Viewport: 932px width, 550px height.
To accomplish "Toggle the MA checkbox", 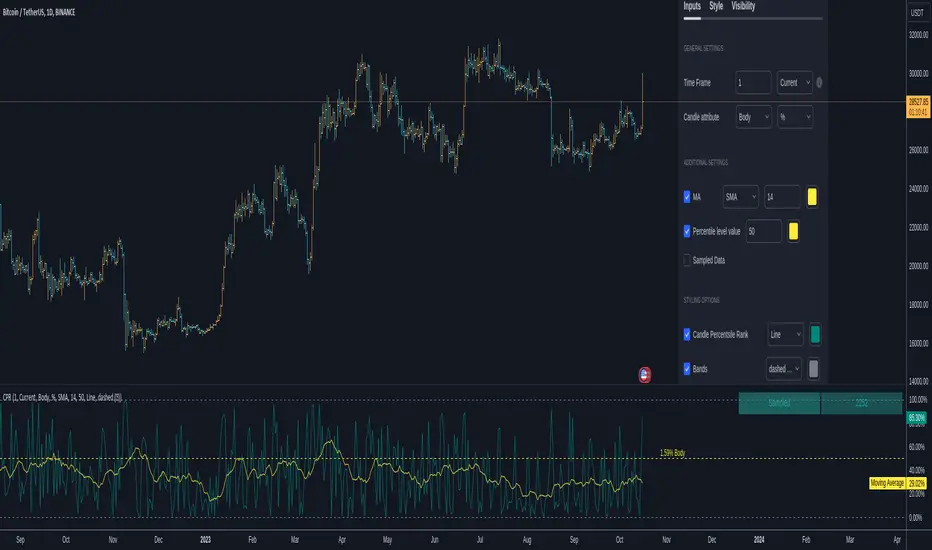I will click(x=687, y=197).
